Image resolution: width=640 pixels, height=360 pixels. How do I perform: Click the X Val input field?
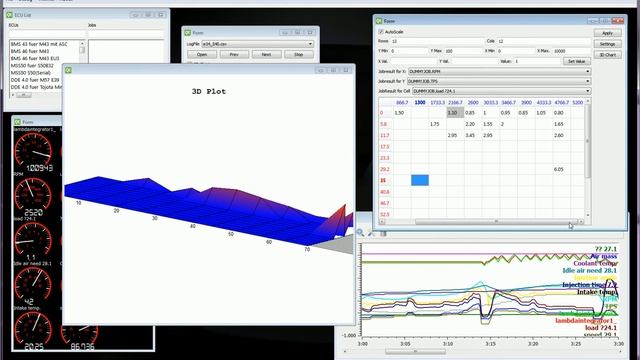(413, 61)
